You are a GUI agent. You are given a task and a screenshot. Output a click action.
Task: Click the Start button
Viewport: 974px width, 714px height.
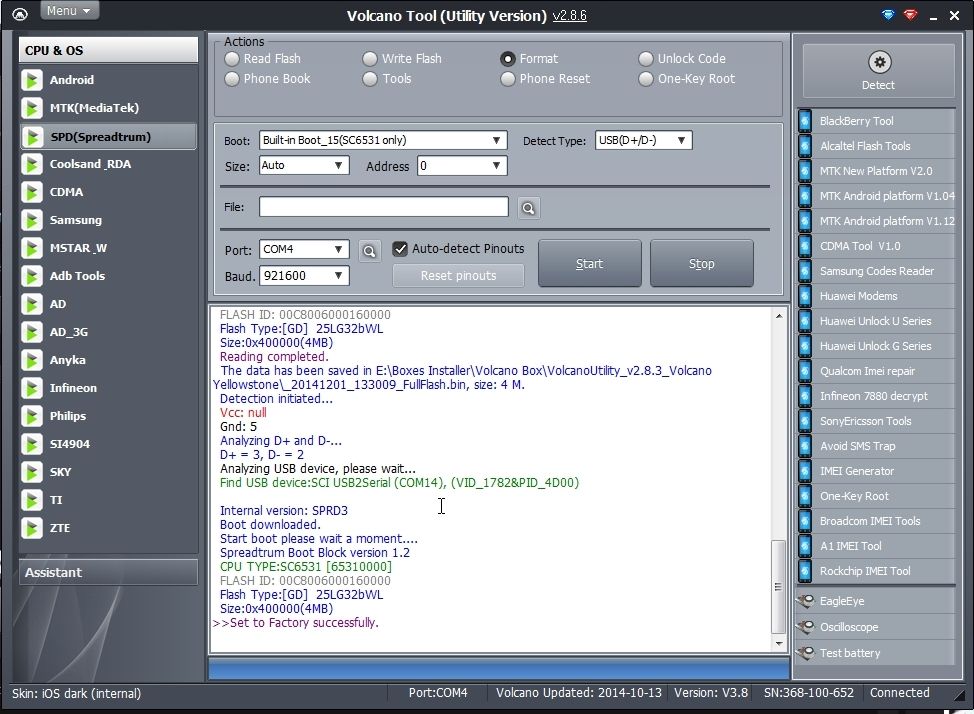point(589,263)
